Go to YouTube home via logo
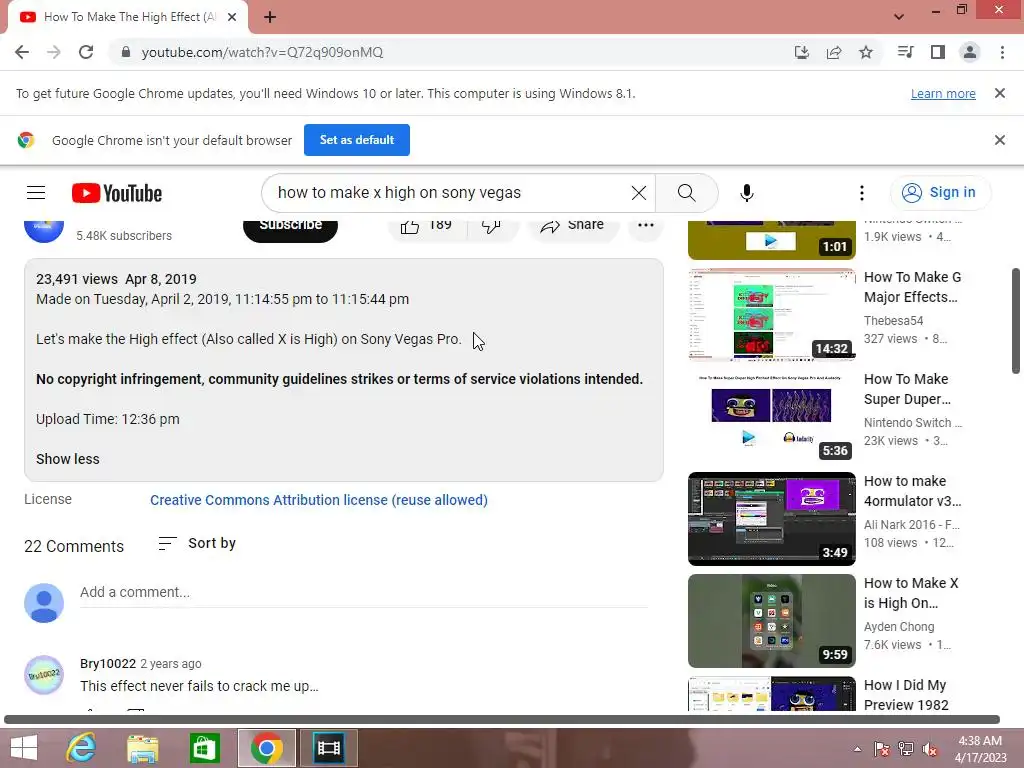Viewport: 1024px width, 768px height. [x=117, y=193]
